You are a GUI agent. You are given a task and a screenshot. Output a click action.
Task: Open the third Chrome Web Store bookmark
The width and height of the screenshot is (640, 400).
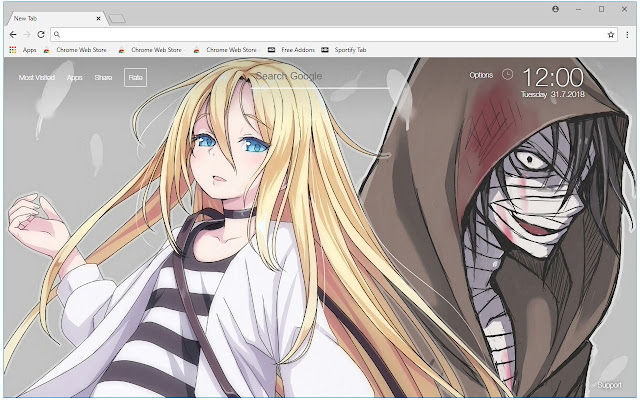coord(225,50)
